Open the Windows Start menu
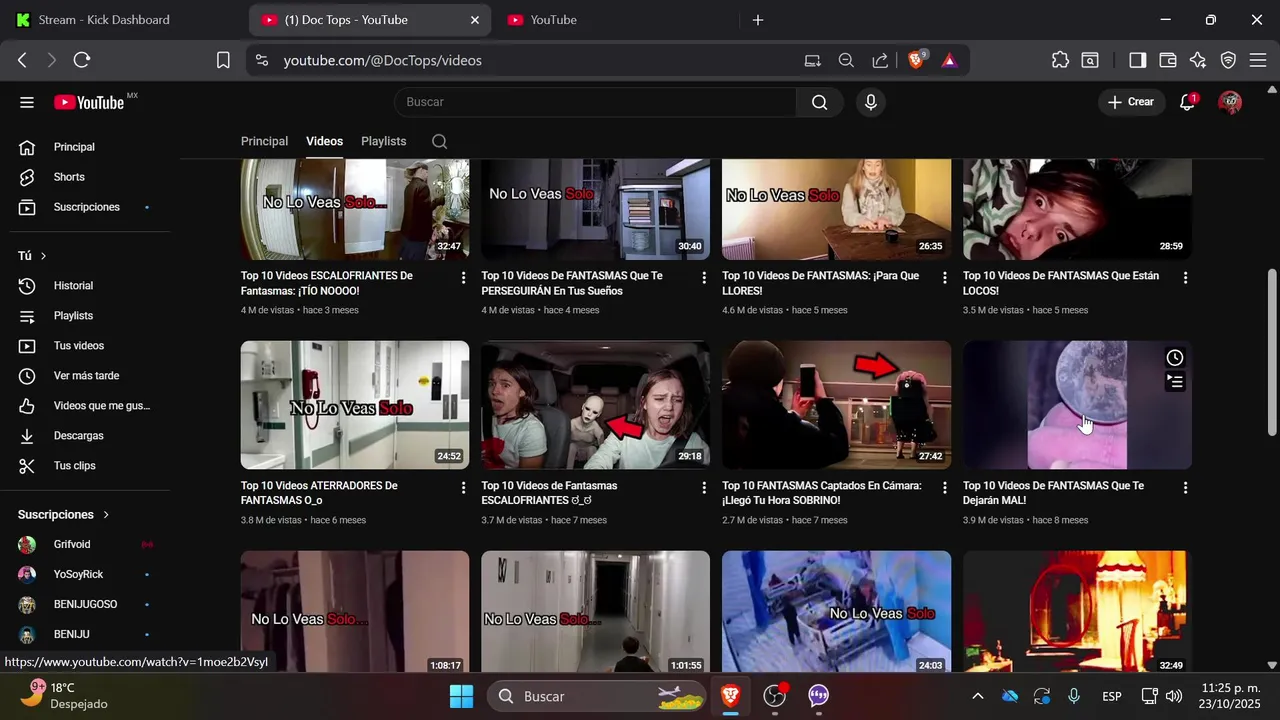1280x720 pixels. pos(461,696)
